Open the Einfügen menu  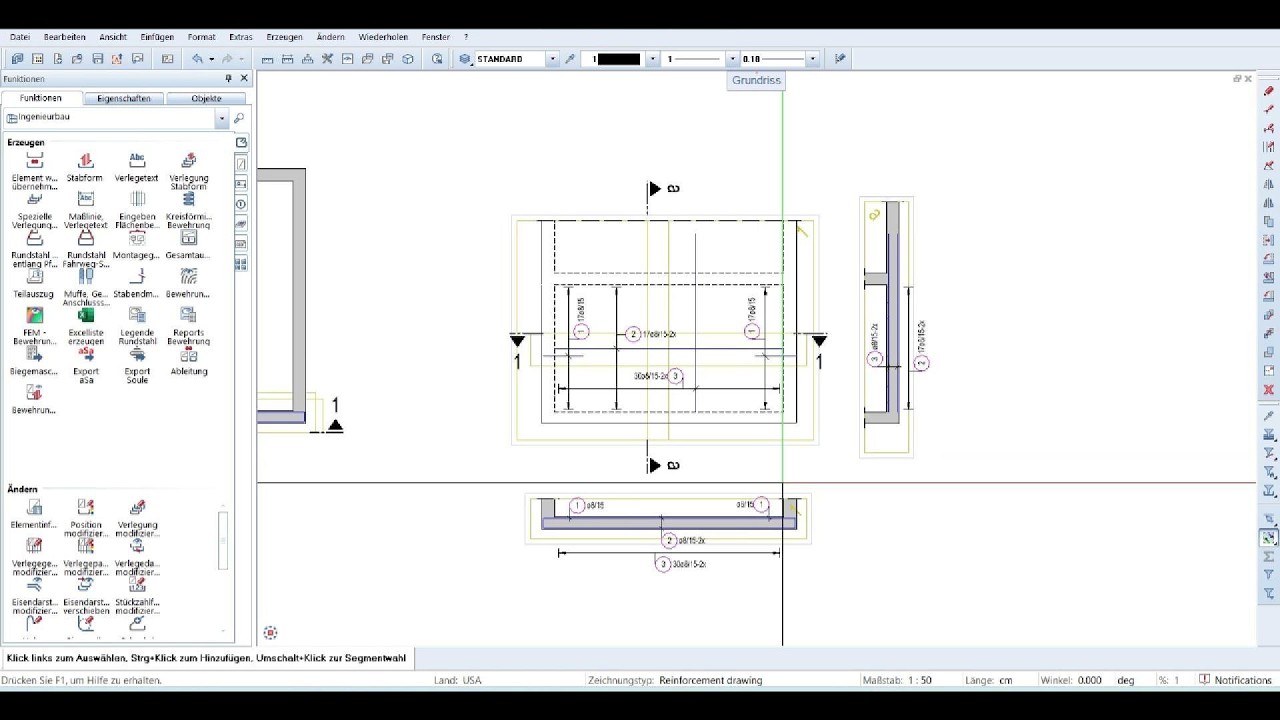pyautogui.click(x=157, y=37)
